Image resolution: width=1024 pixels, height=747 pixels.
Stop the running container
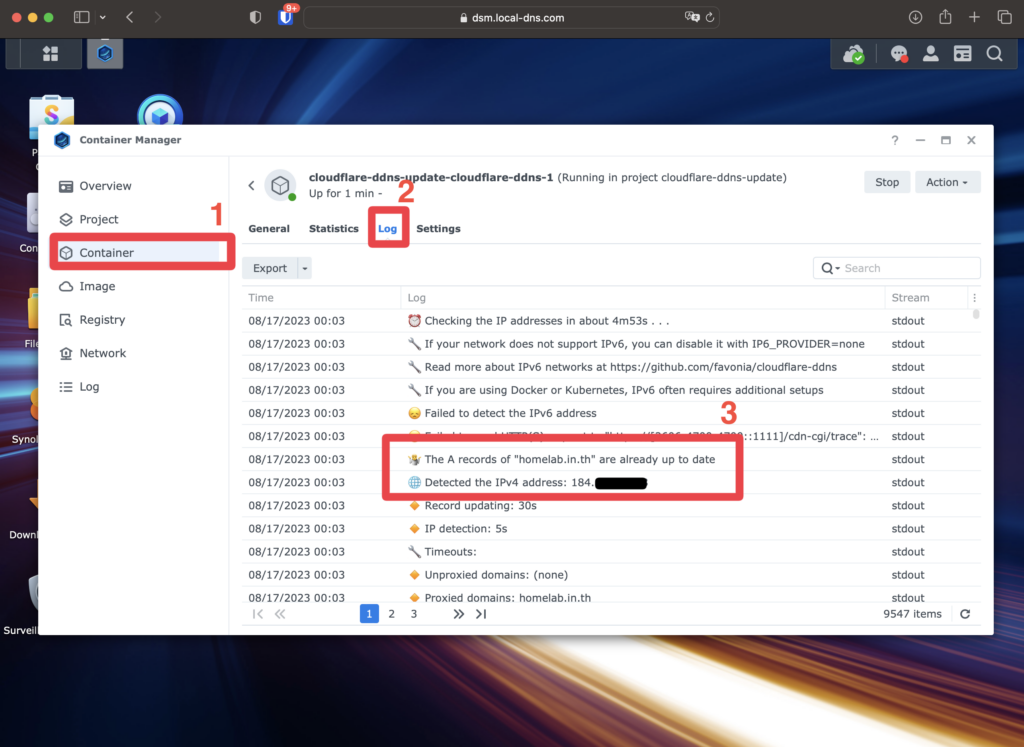[887, 182]
